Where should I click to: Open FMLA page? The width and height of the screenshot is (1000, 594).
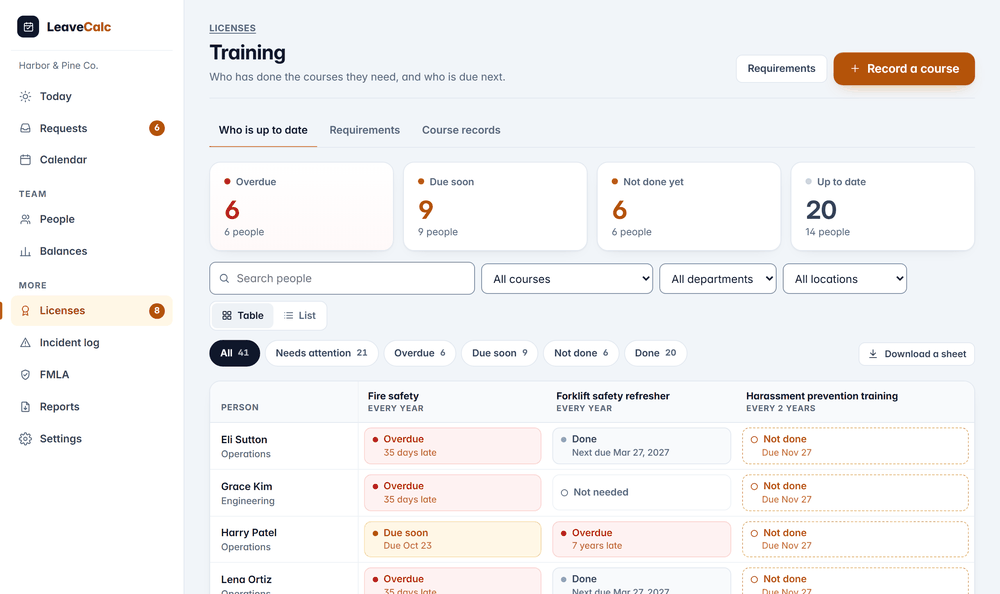(92, 375)
